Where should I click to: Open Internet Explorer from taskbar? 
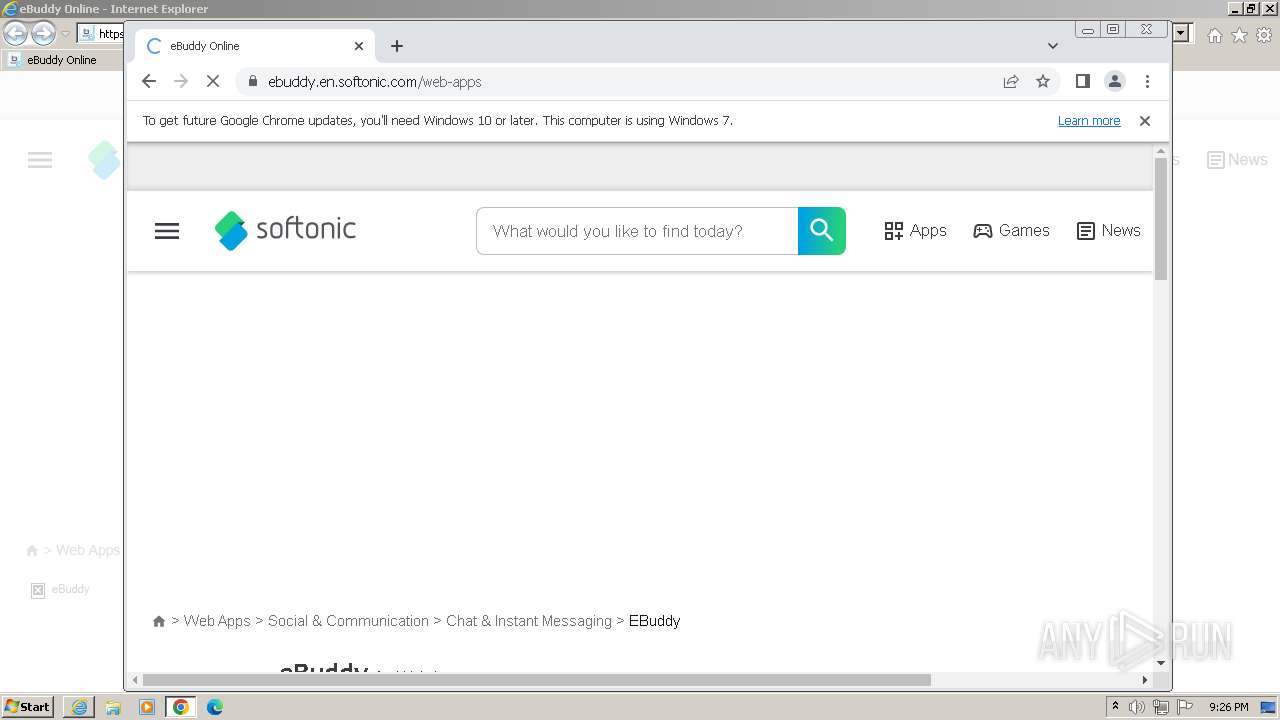tap(79, 707)
